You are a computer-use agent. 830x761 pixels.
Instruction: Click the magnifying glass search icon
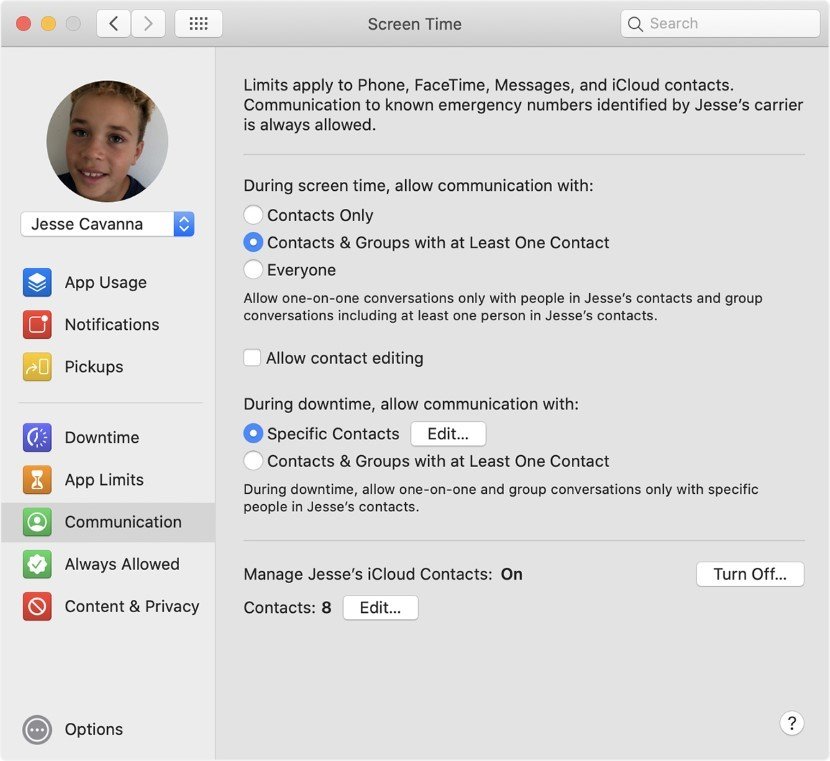coord(635,24)
